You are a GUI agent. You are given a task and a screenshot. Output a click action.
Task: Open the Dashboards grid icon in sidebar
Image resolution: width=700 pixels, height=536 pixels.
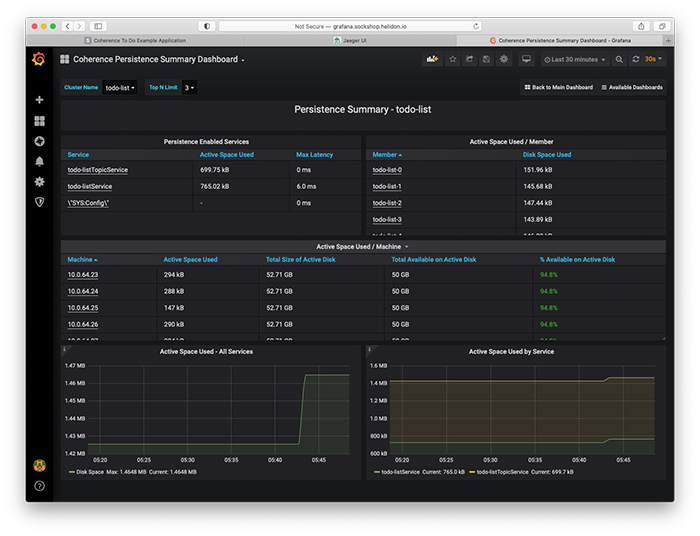click(x=39, y=120)
